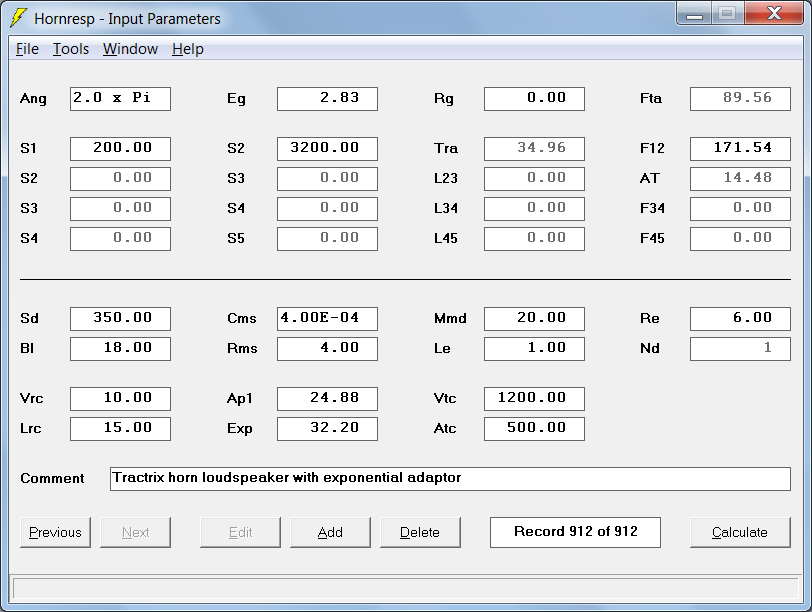Click the L45 field

(x=534, y=239)
